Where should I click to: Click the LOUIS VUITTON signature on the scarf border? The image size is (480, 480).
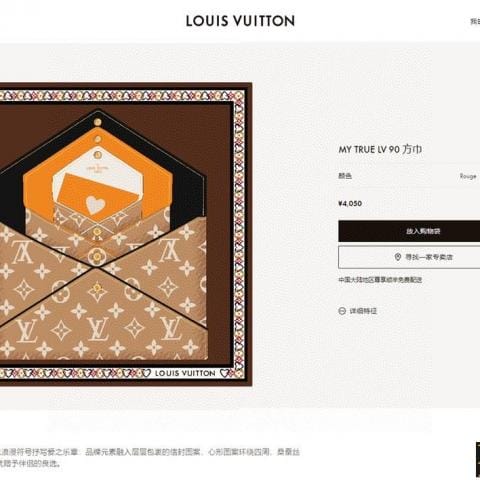(x=185, y=373)
